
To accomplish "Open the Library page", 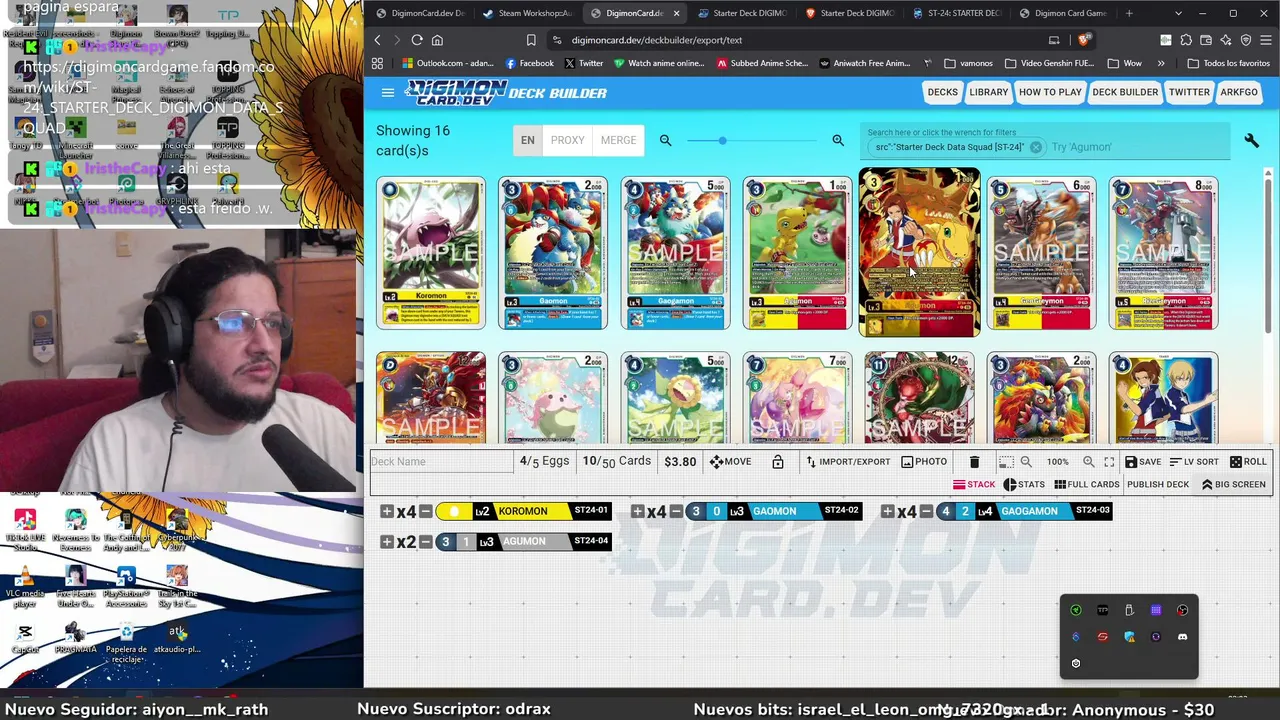I will [988, 92].
